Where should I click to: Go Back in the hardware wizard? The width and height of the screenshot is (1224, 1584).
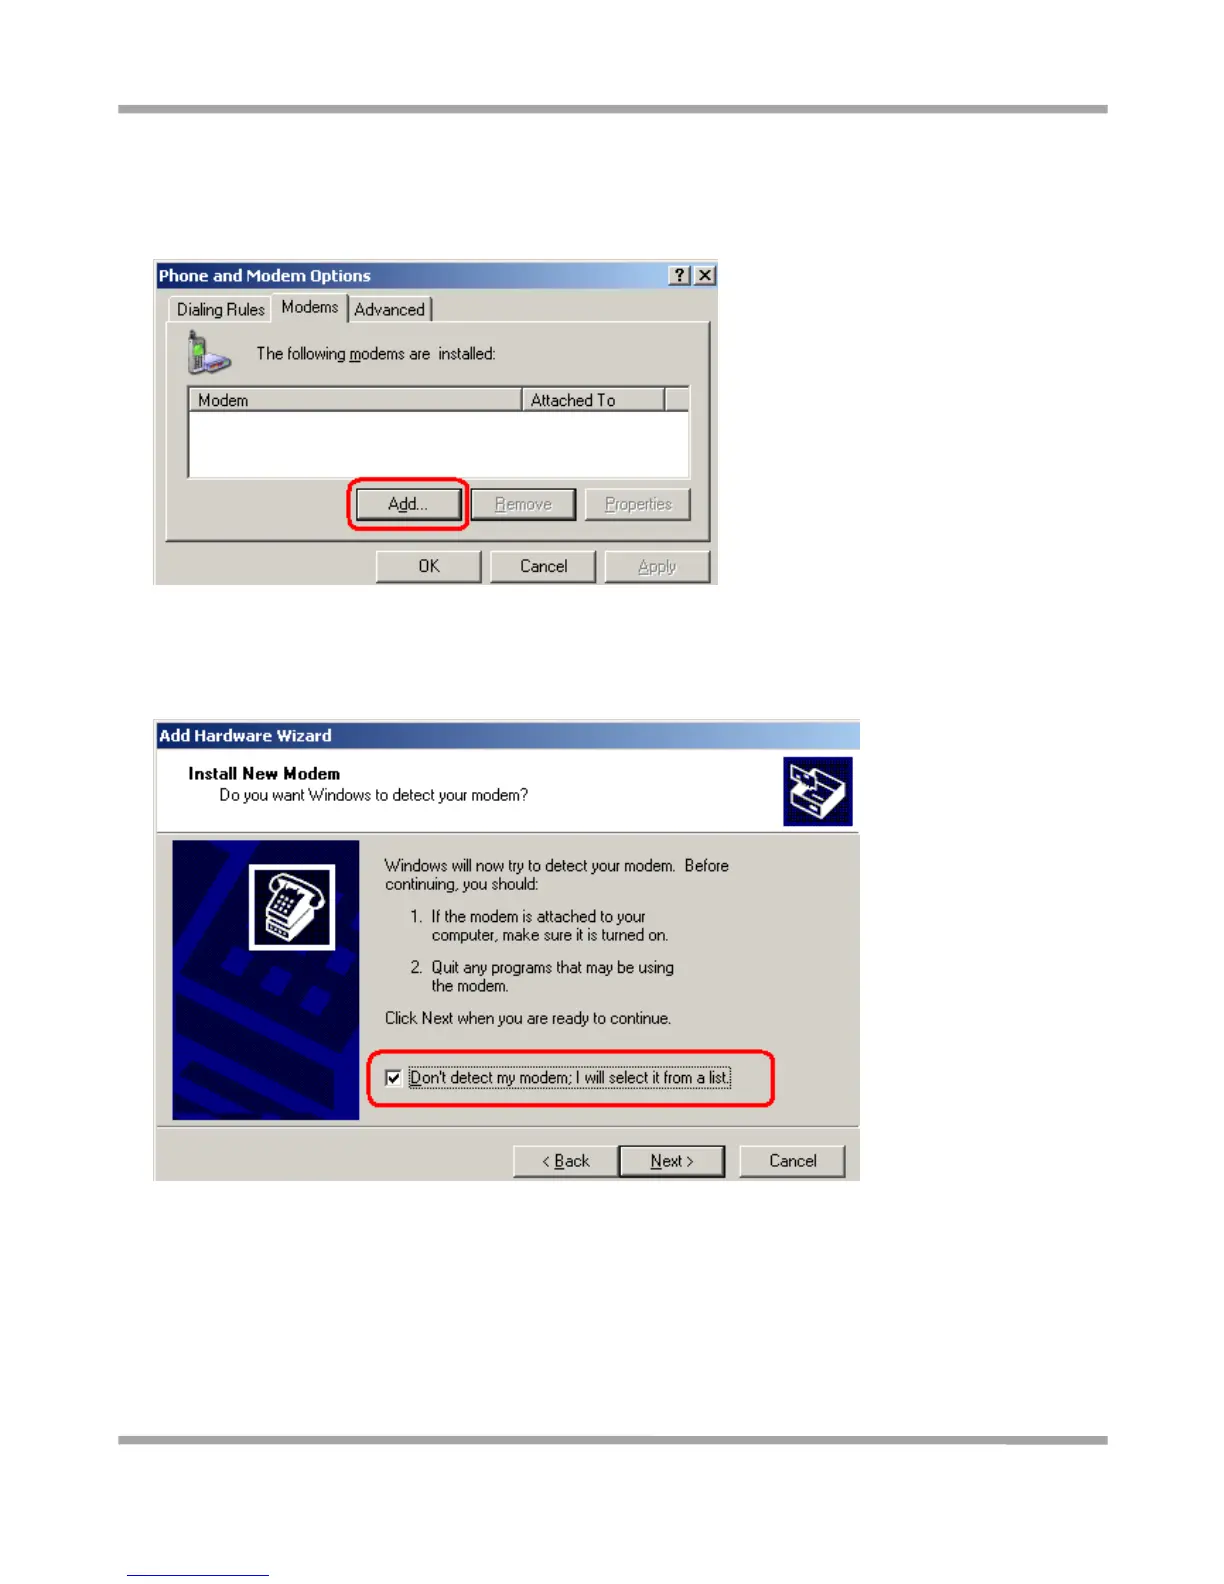[x=566, y=1161]
